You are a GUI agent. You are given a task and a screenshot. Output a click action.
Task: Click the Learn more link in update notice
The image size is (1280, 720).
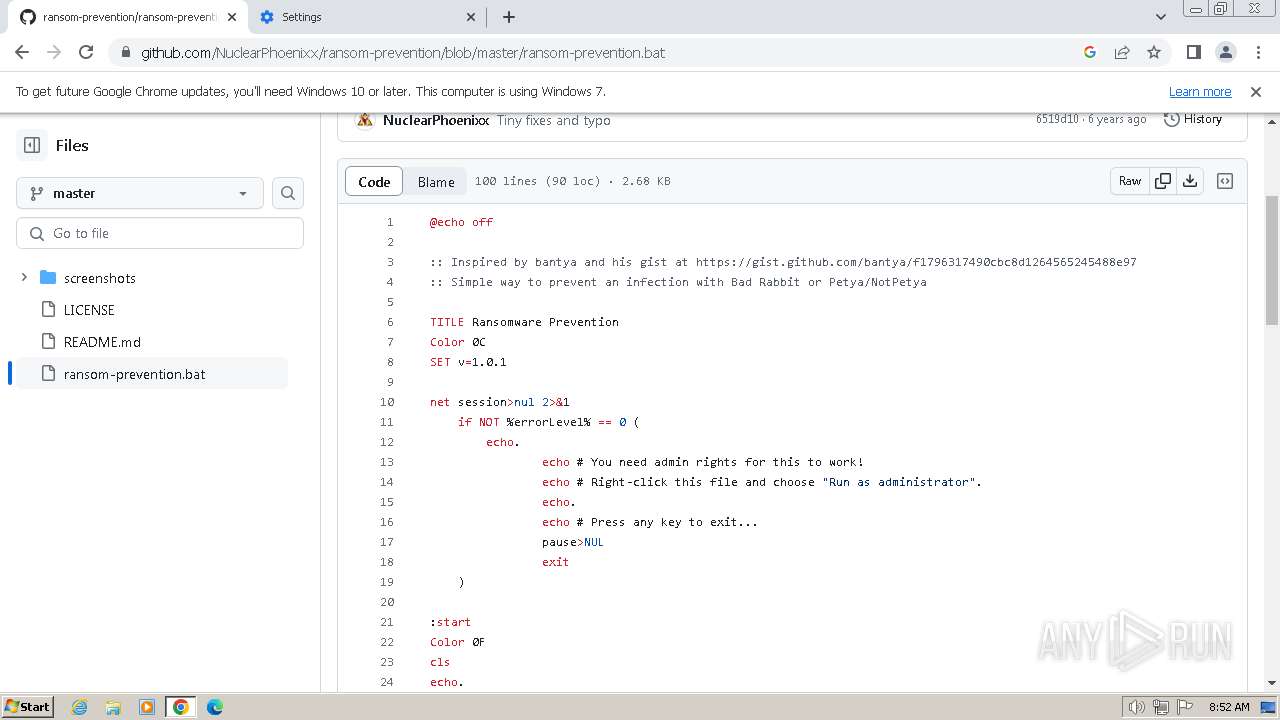pyautogui.click(x=1200, y=91)
